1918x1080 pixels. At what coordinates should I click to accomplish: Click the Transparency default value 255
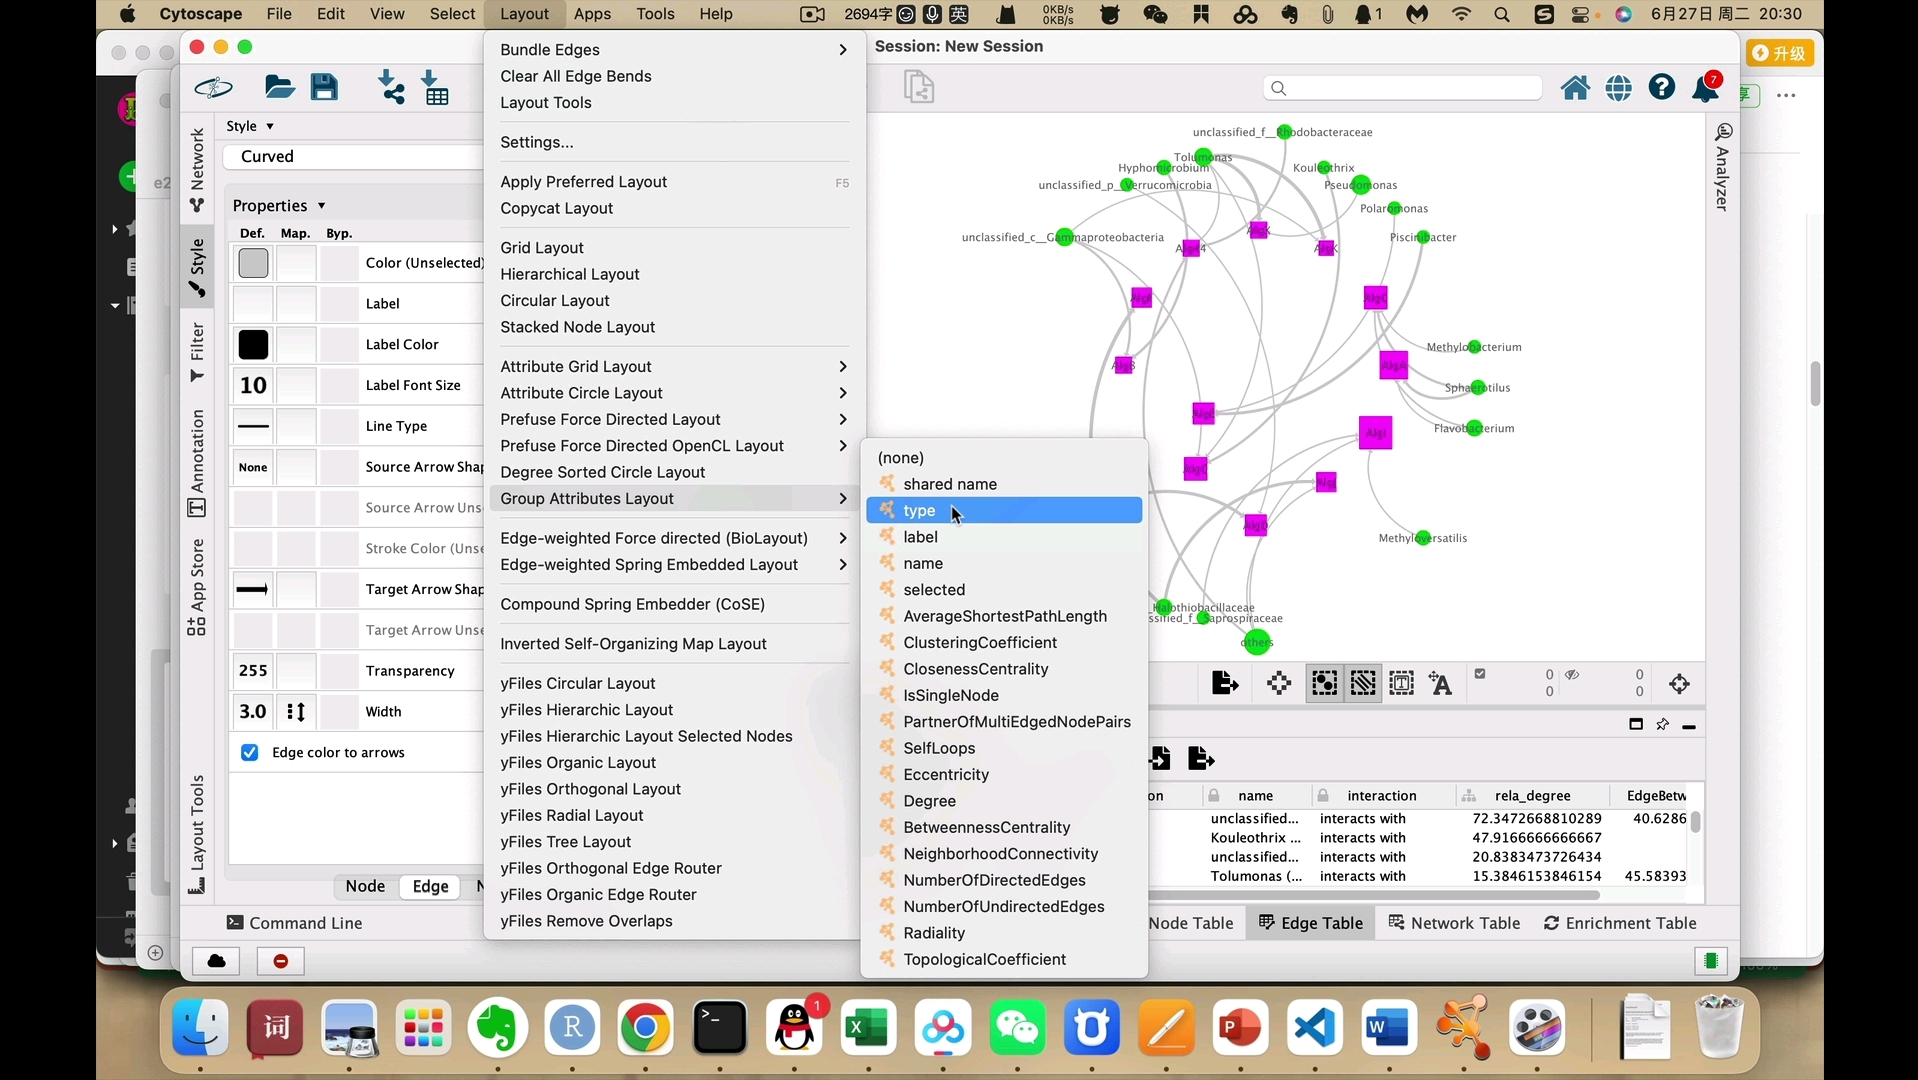click(x=253, y=671)
